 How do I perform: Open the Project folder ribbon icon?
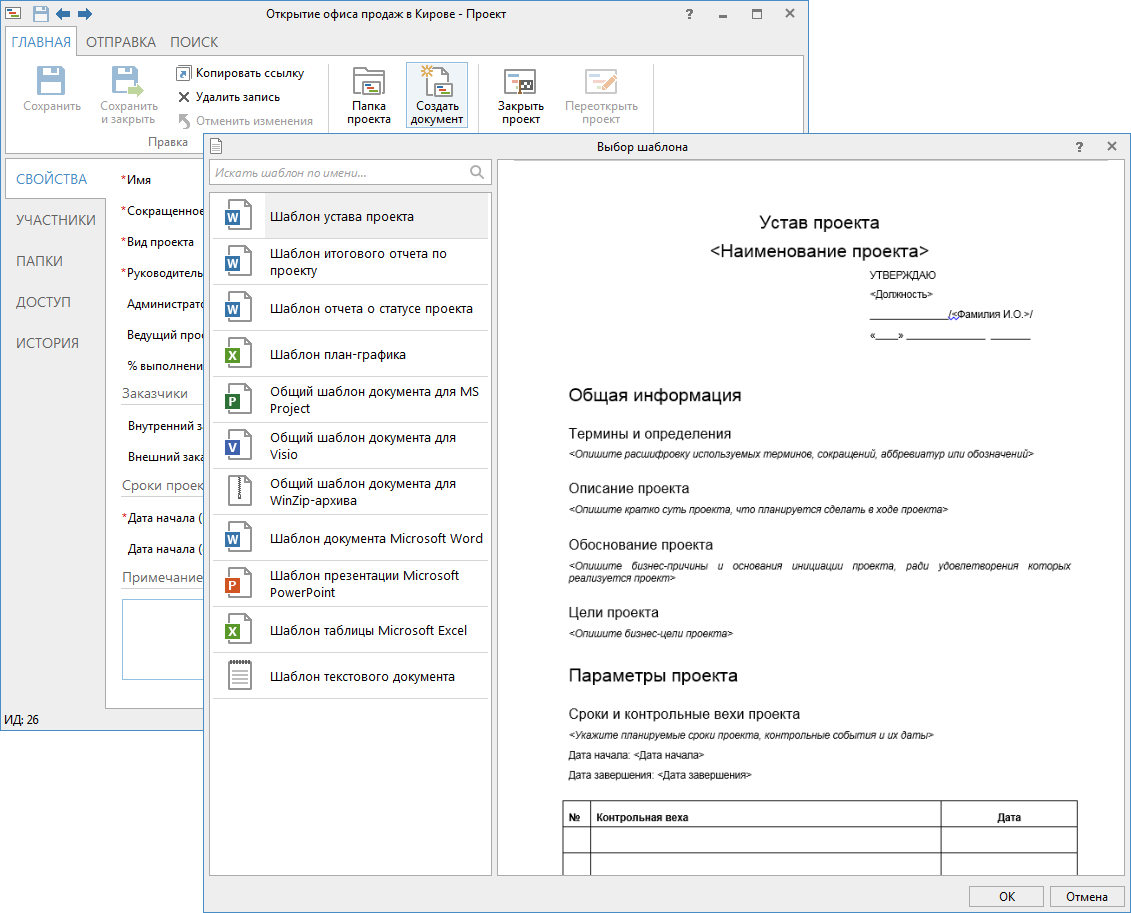[369, 81]
